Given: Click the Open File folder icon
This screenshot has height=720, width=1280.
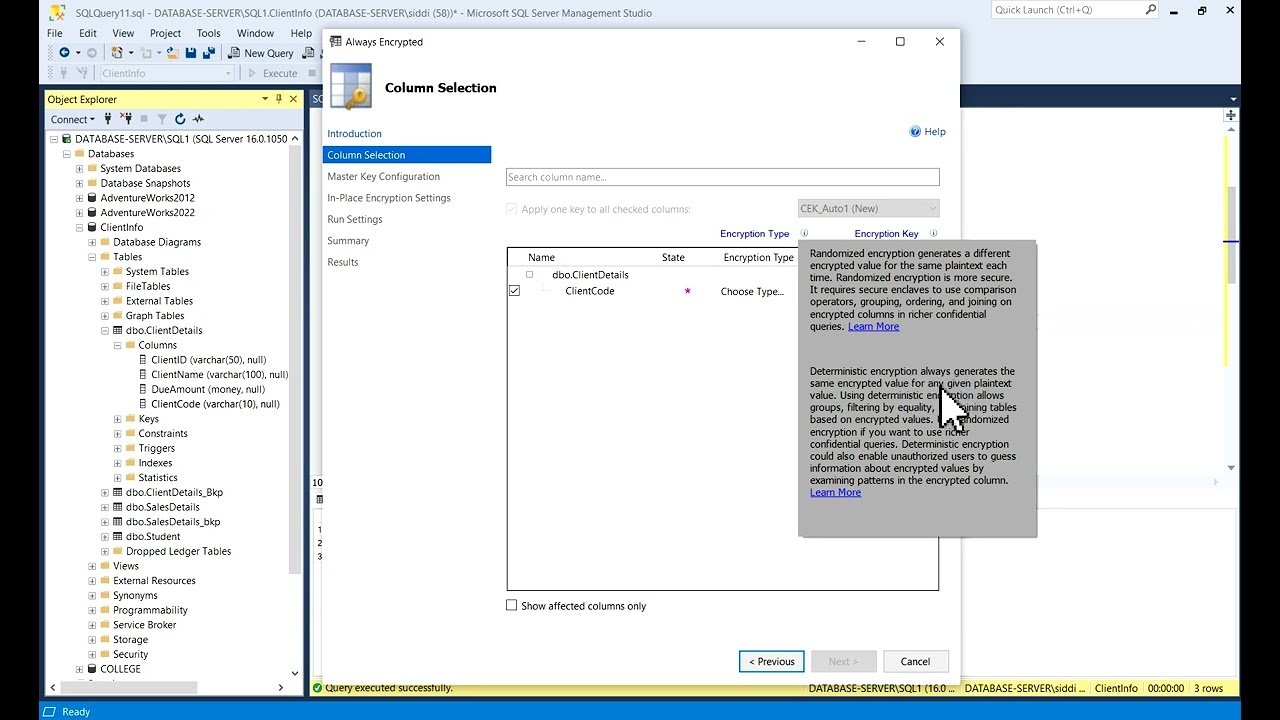Looking at the screenshot, I should click(x=173, y=53).
